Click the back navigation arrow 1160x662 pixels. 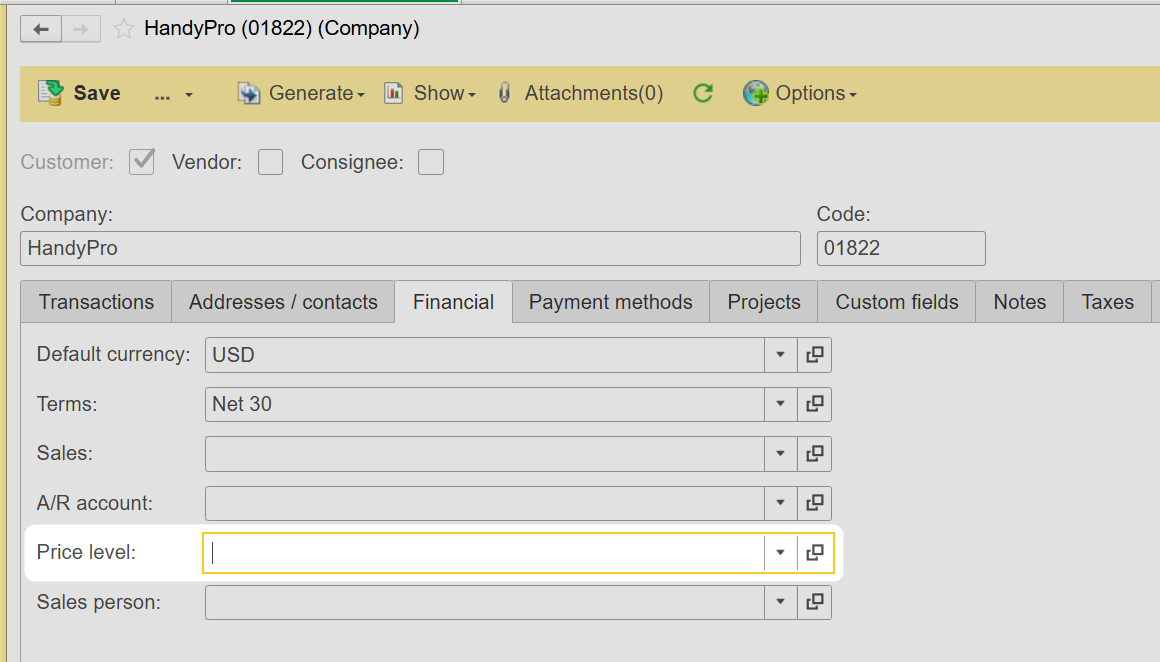[x=41, y=29]
